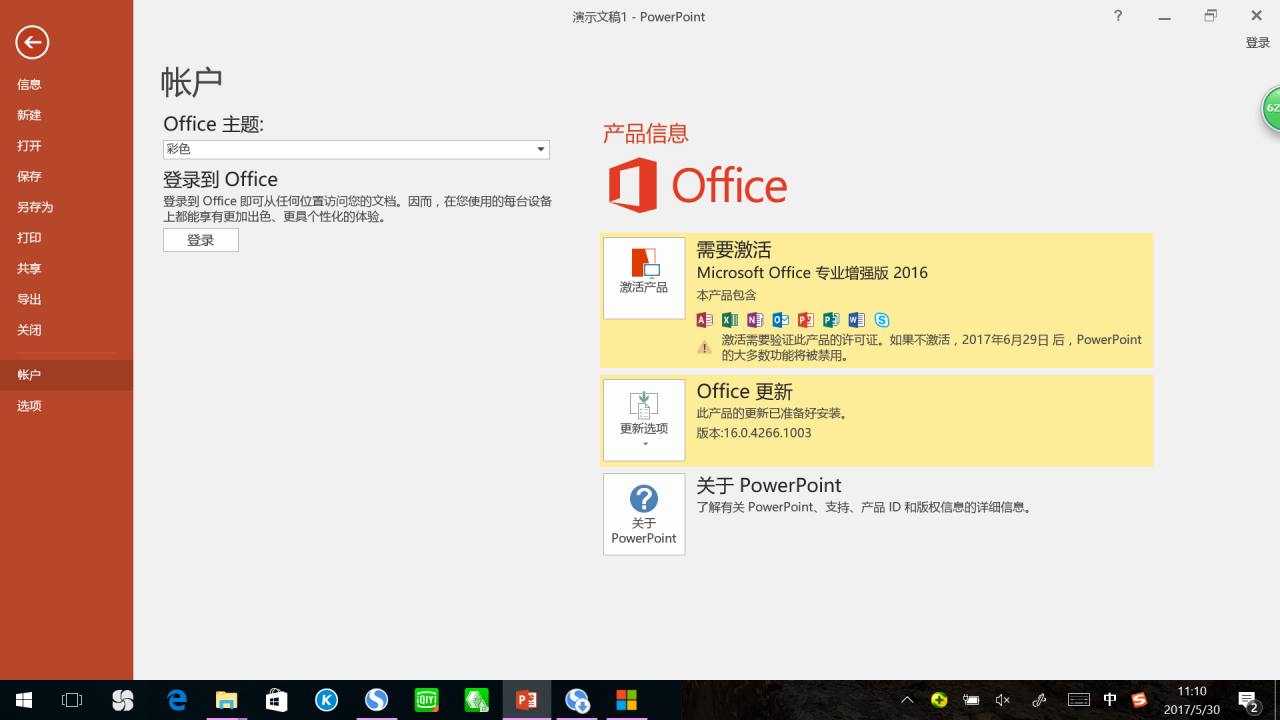Click the PowerPoint icon in product list

(805, 319)
